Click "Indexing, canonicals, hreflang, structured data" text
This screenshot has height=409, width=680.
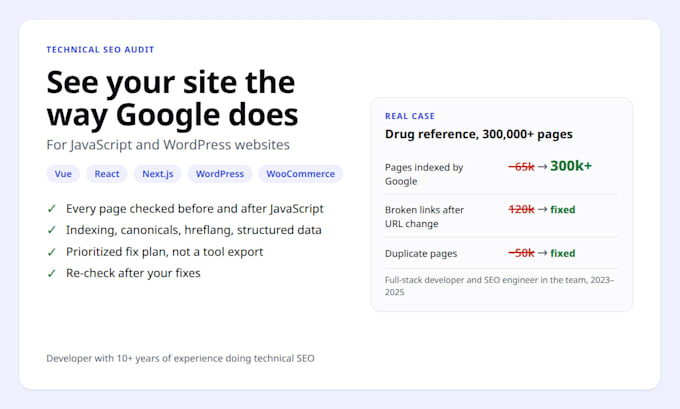click(194, 230)
